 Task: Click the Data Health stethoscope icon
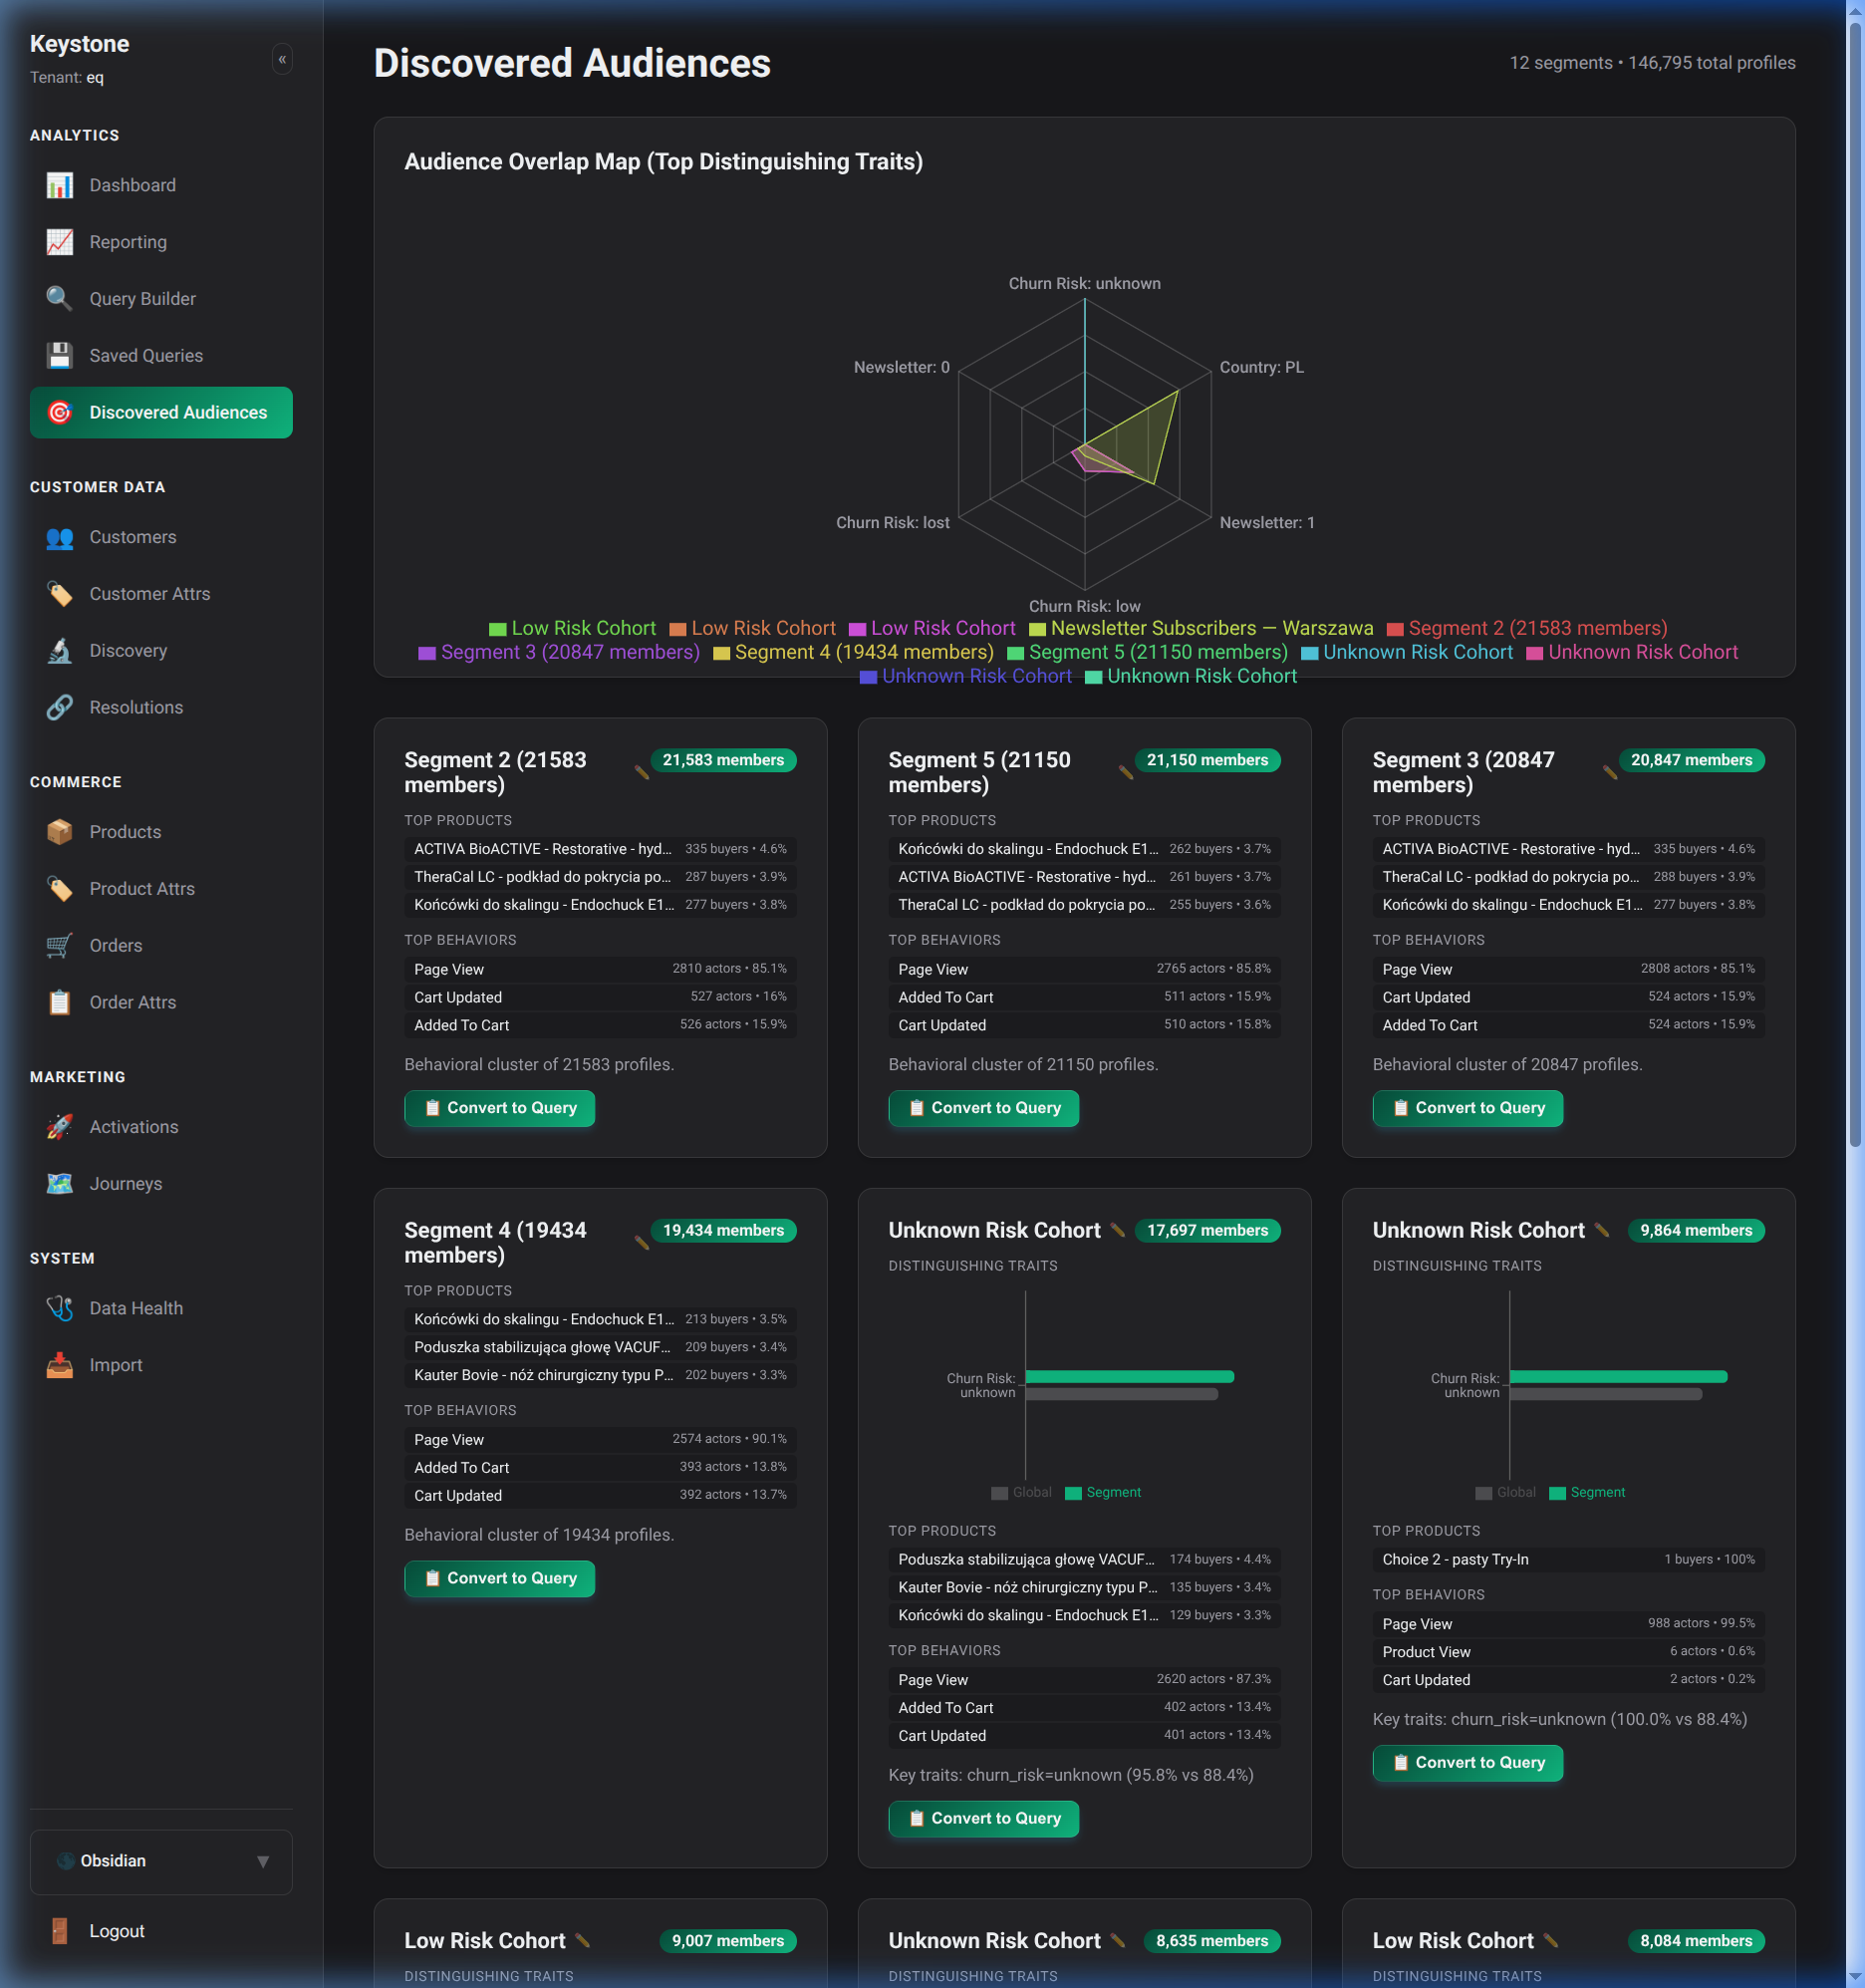click(x=60, y=1308)
